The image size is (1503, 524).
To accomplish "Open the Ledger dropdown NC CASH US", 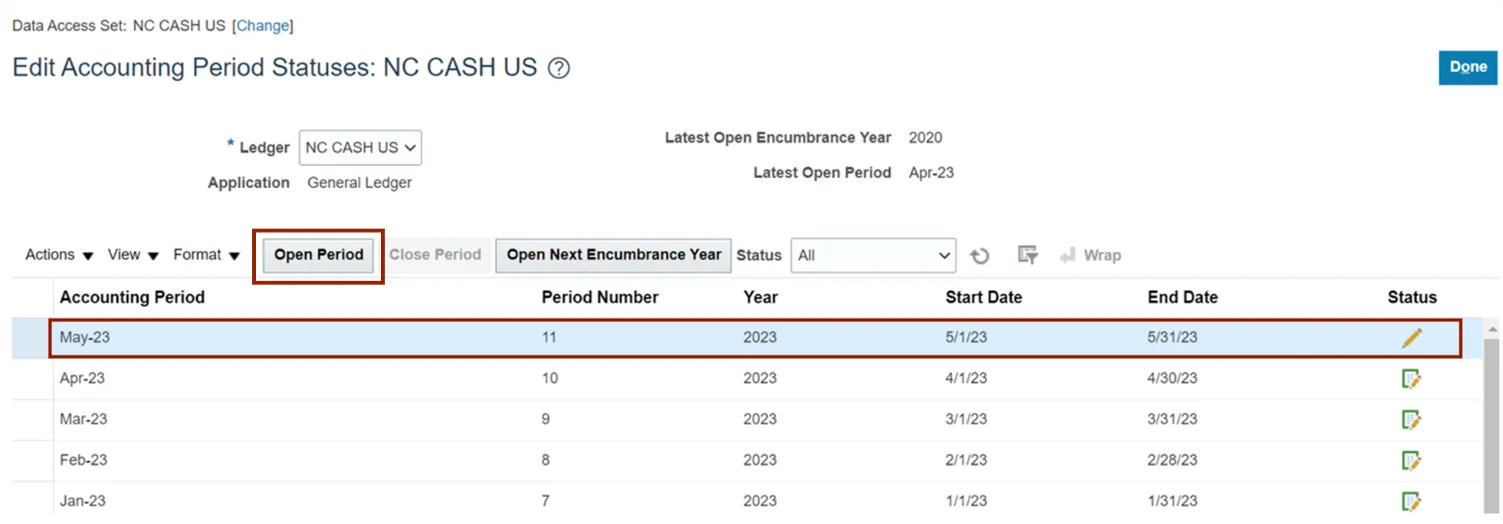I will click(x=360, y=147).
